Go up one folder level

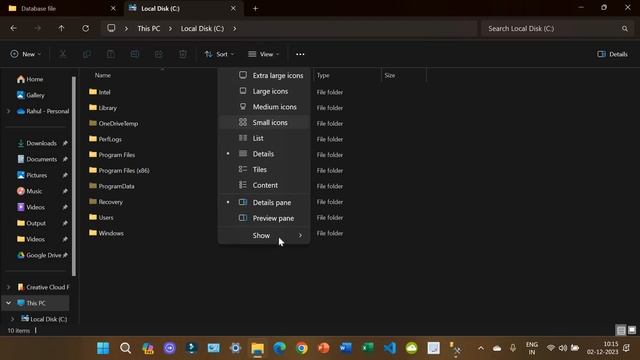point(61,28)
